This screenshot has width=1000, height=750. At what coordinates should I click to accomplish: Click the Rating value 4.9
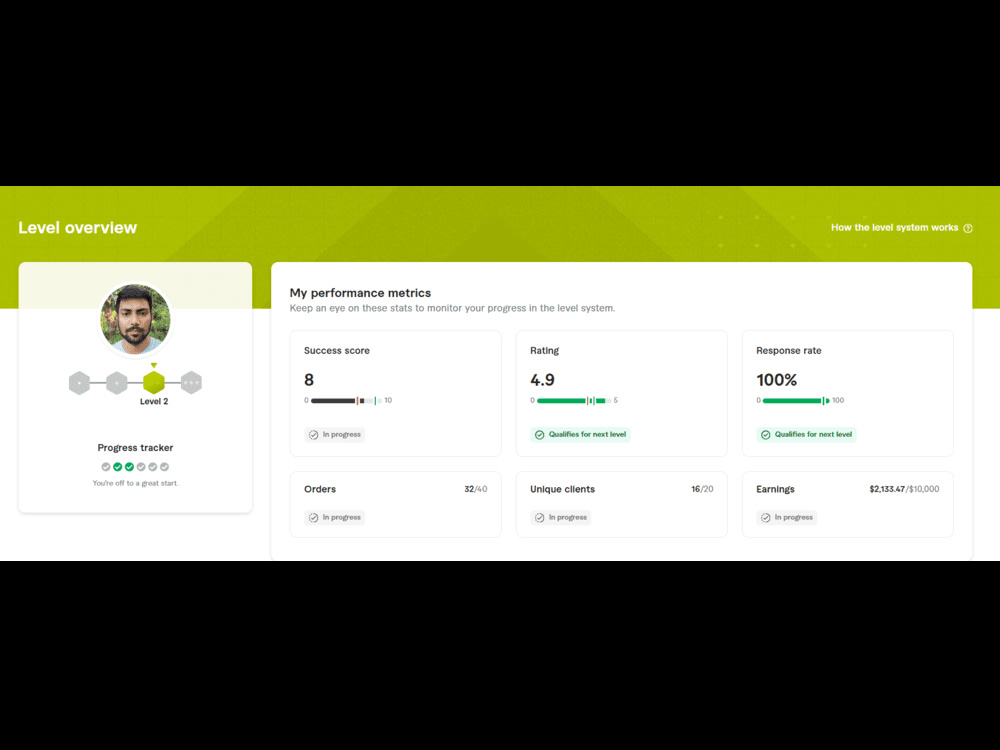point(542,380)
